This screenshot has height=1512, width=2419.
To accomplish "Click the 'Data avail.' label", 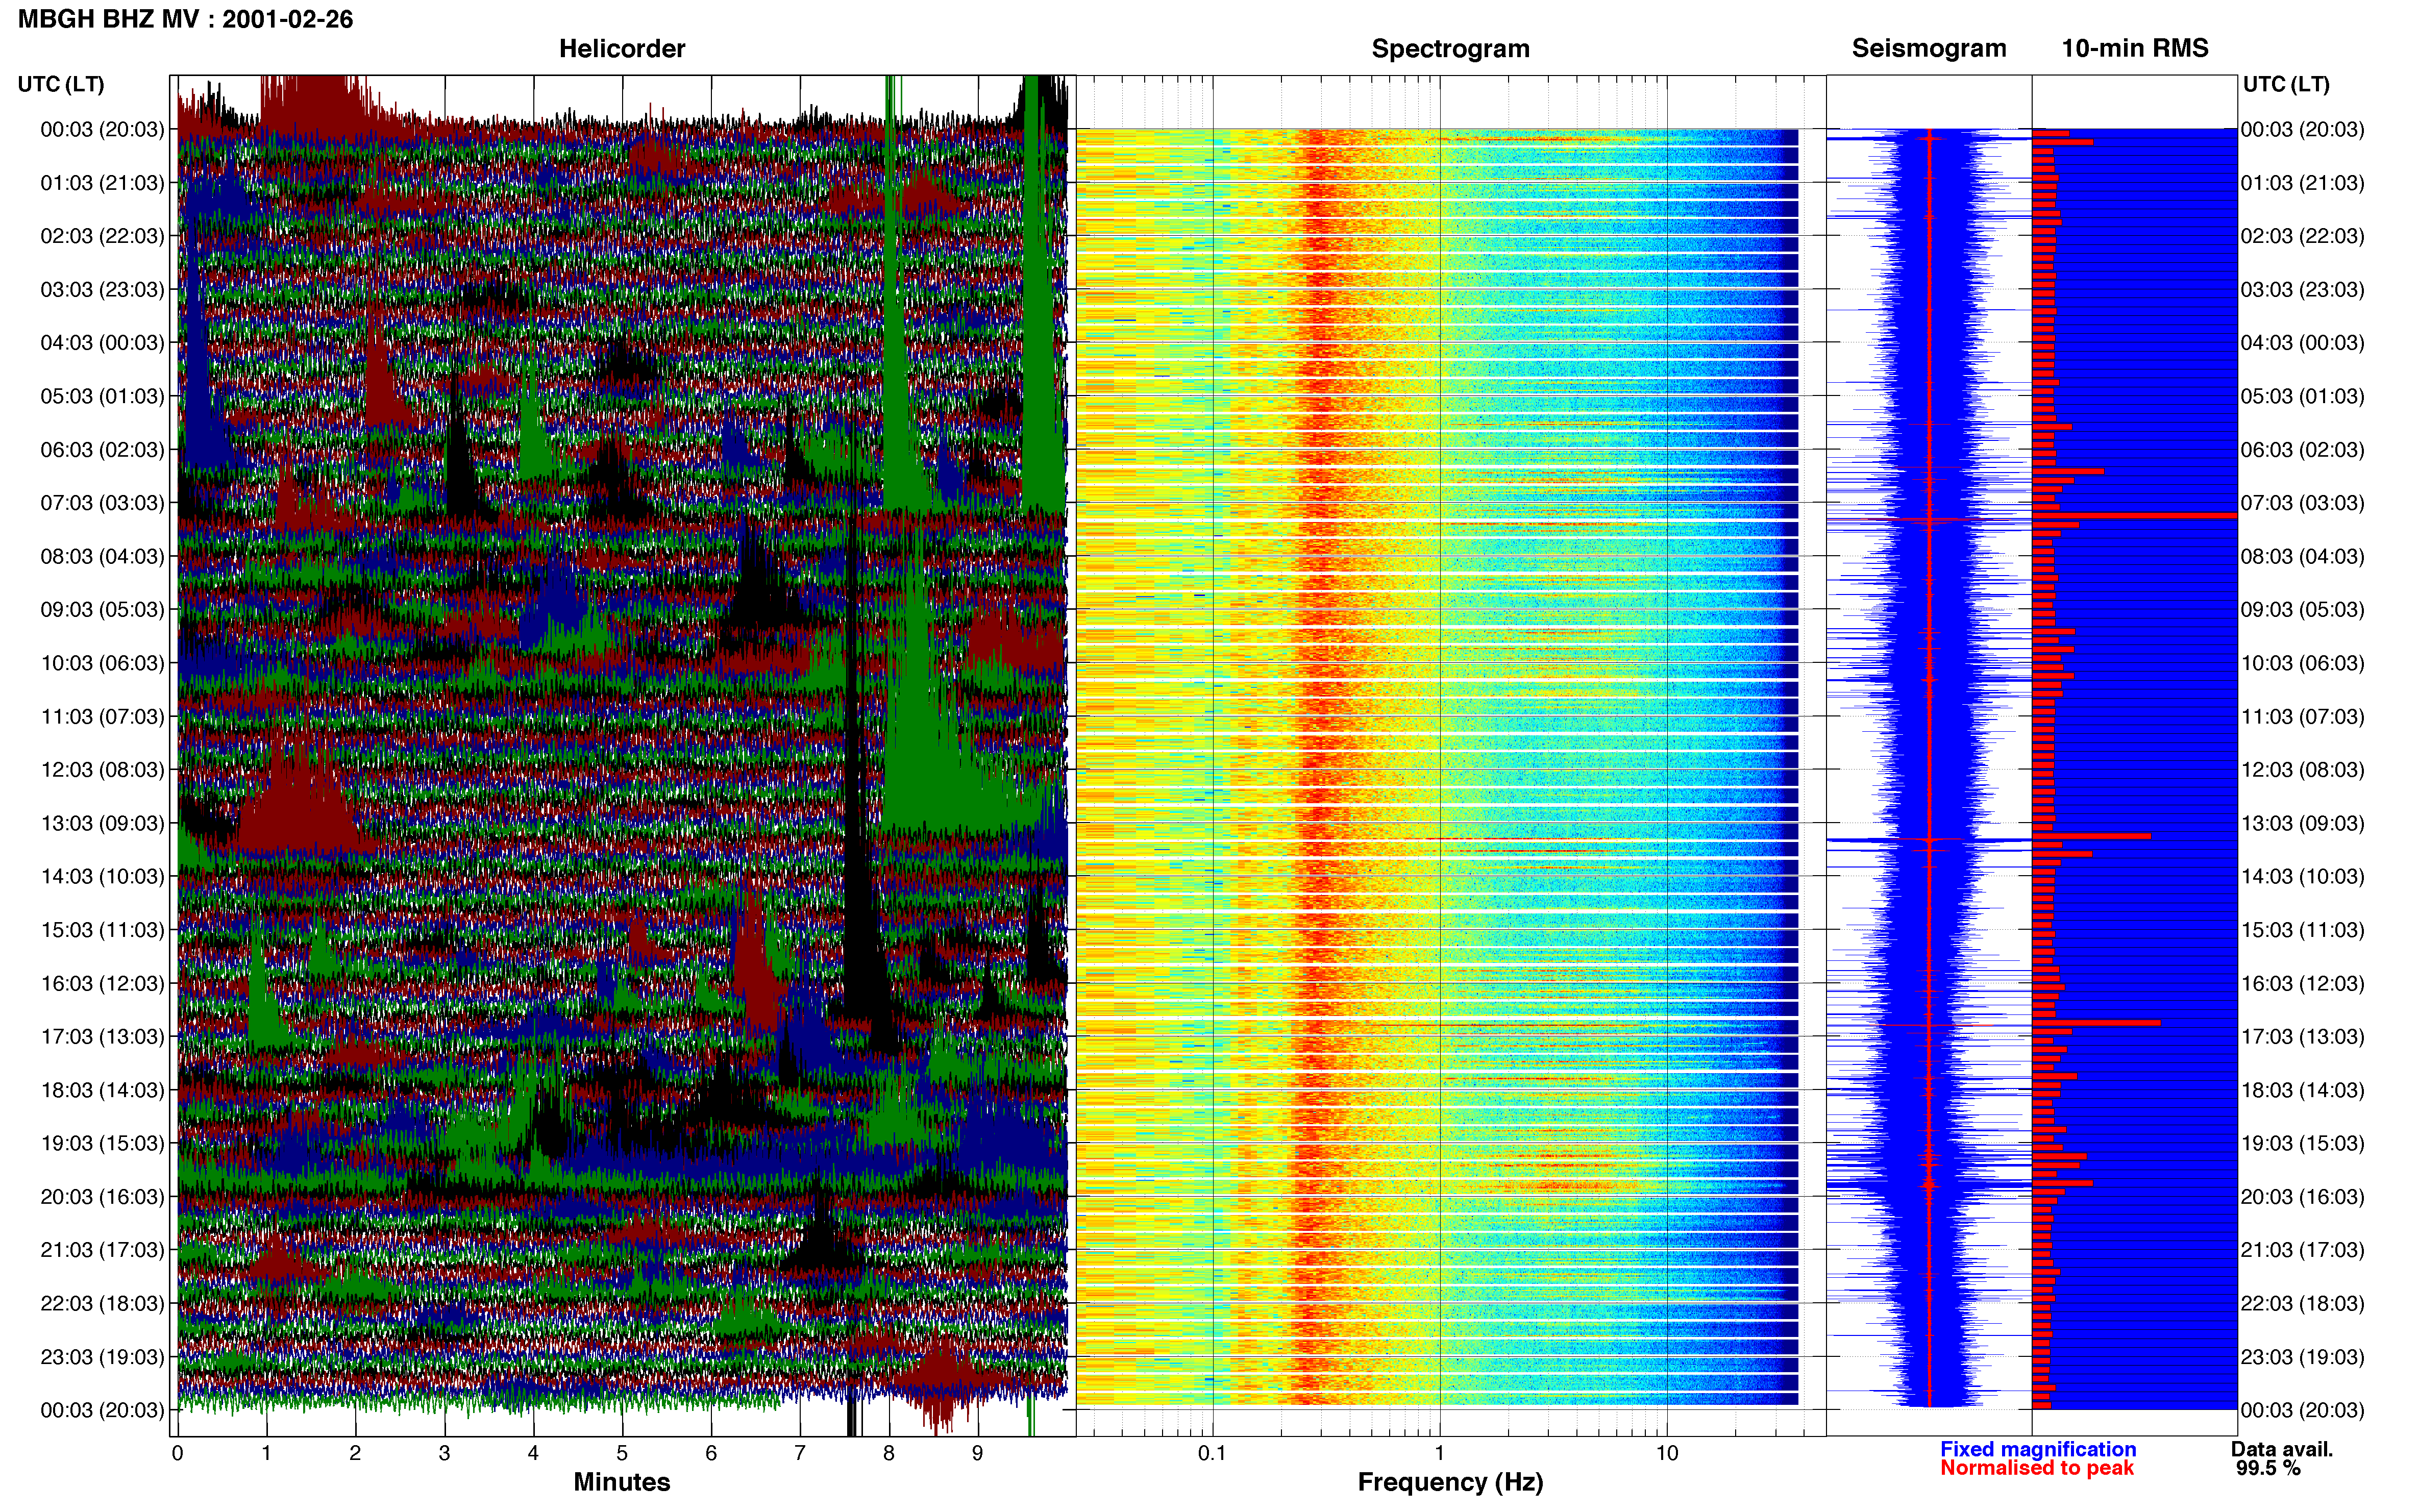I will click(x=2281, y=1449).
